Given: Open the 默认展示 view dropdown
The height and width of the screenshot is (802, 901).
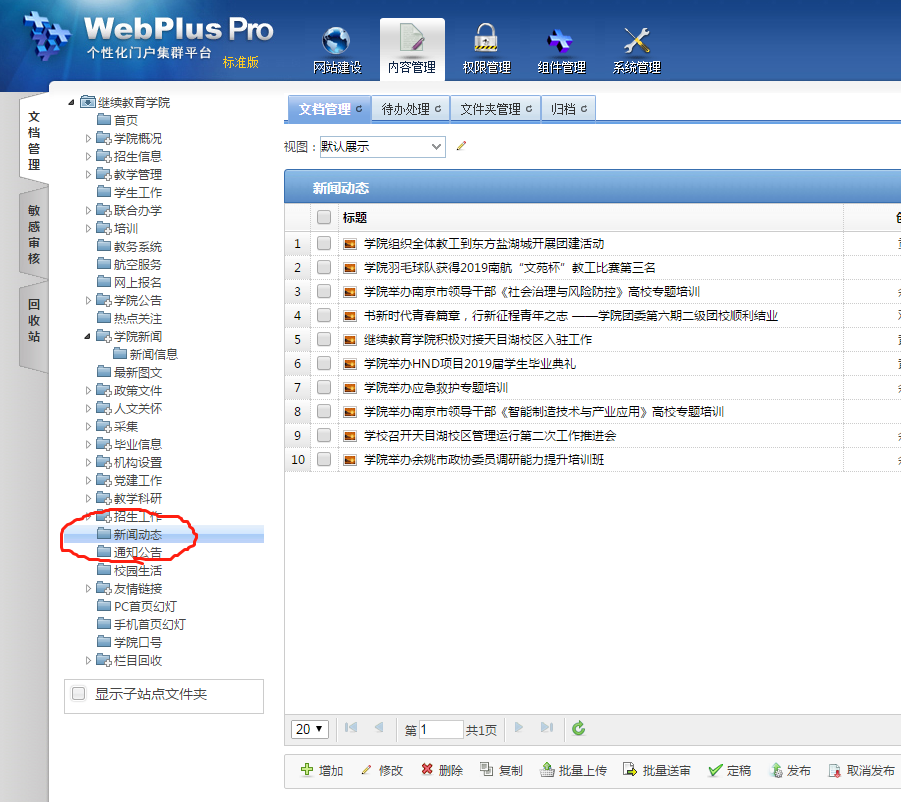Looking at the screenshot, I should coord(382,146).
